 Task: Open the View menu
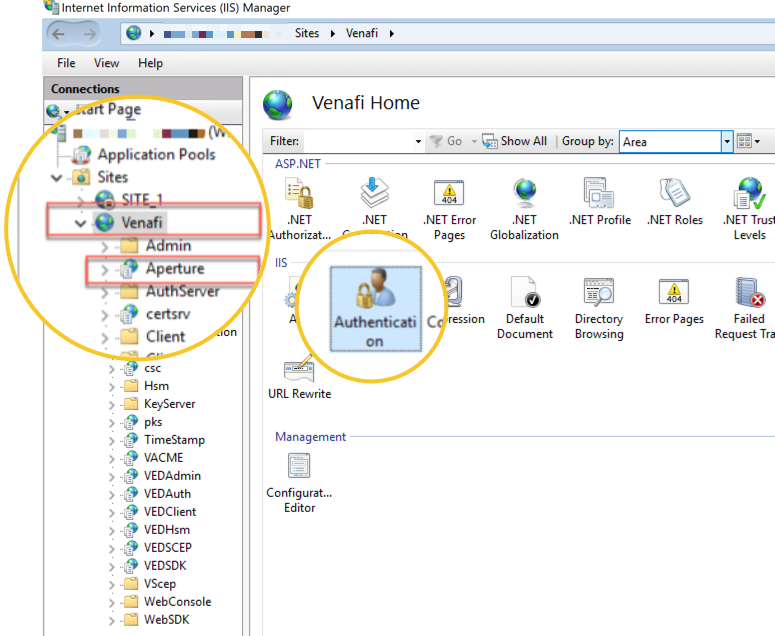[106, 63]
